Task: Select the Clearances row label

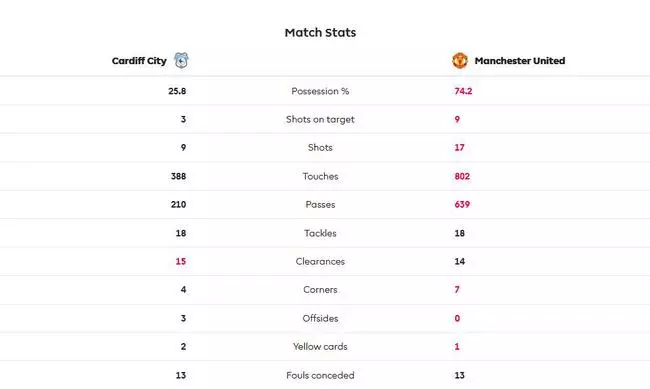Action: click(320, 261)
